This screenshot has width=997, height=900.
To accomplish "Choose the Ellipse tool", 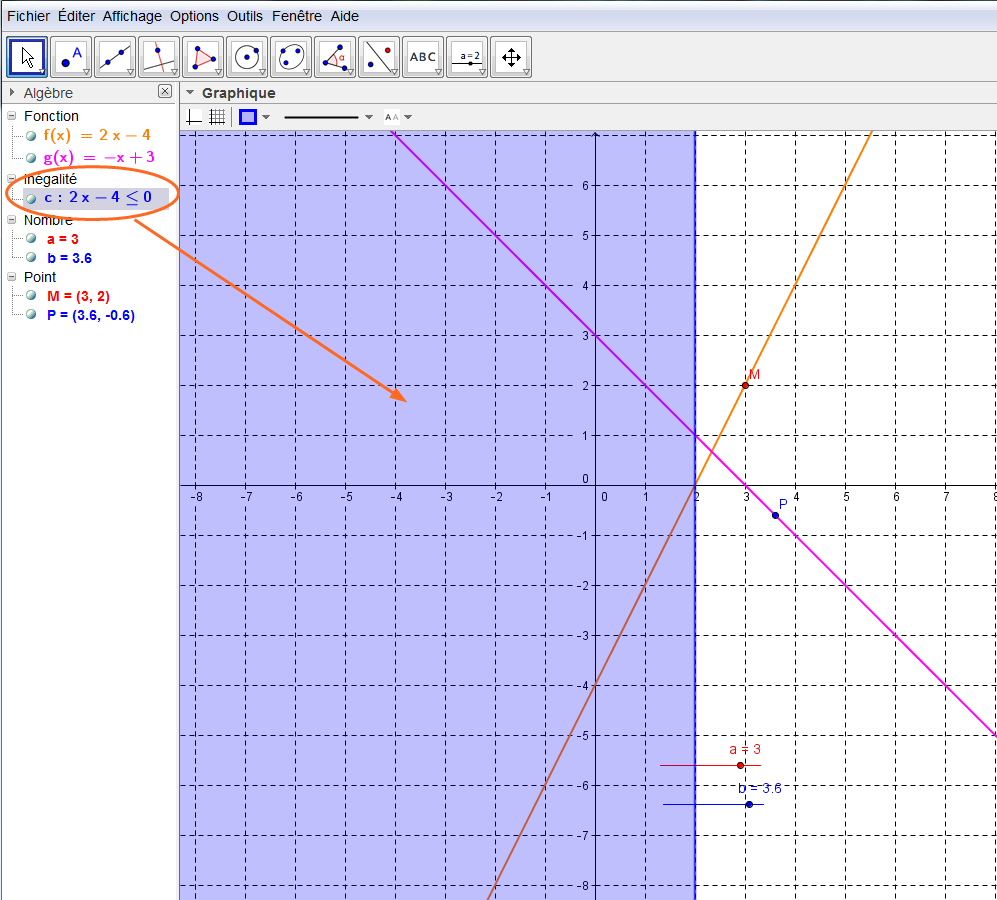I will point(291,57).
